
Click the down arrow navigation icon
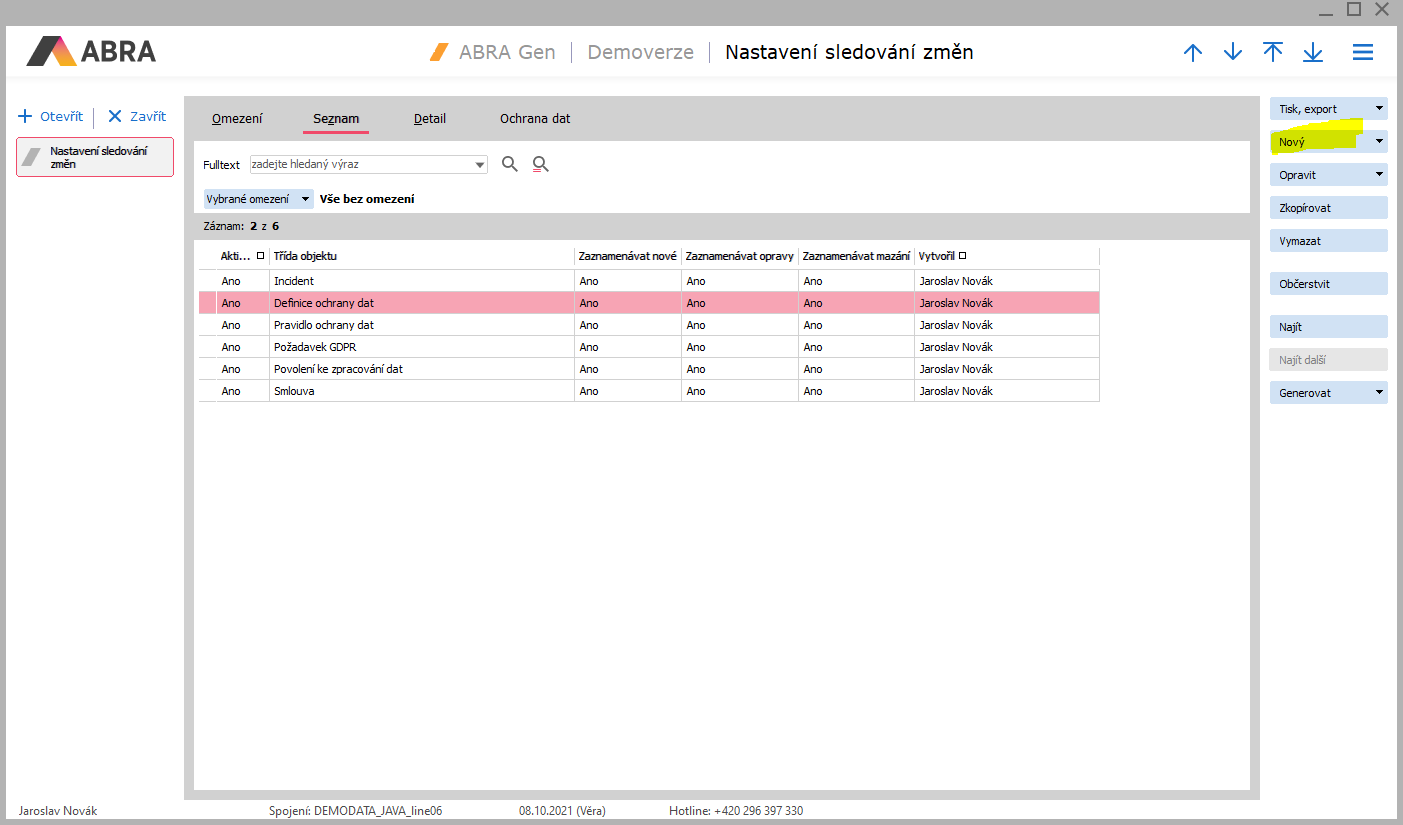(x=1232, y=53)
